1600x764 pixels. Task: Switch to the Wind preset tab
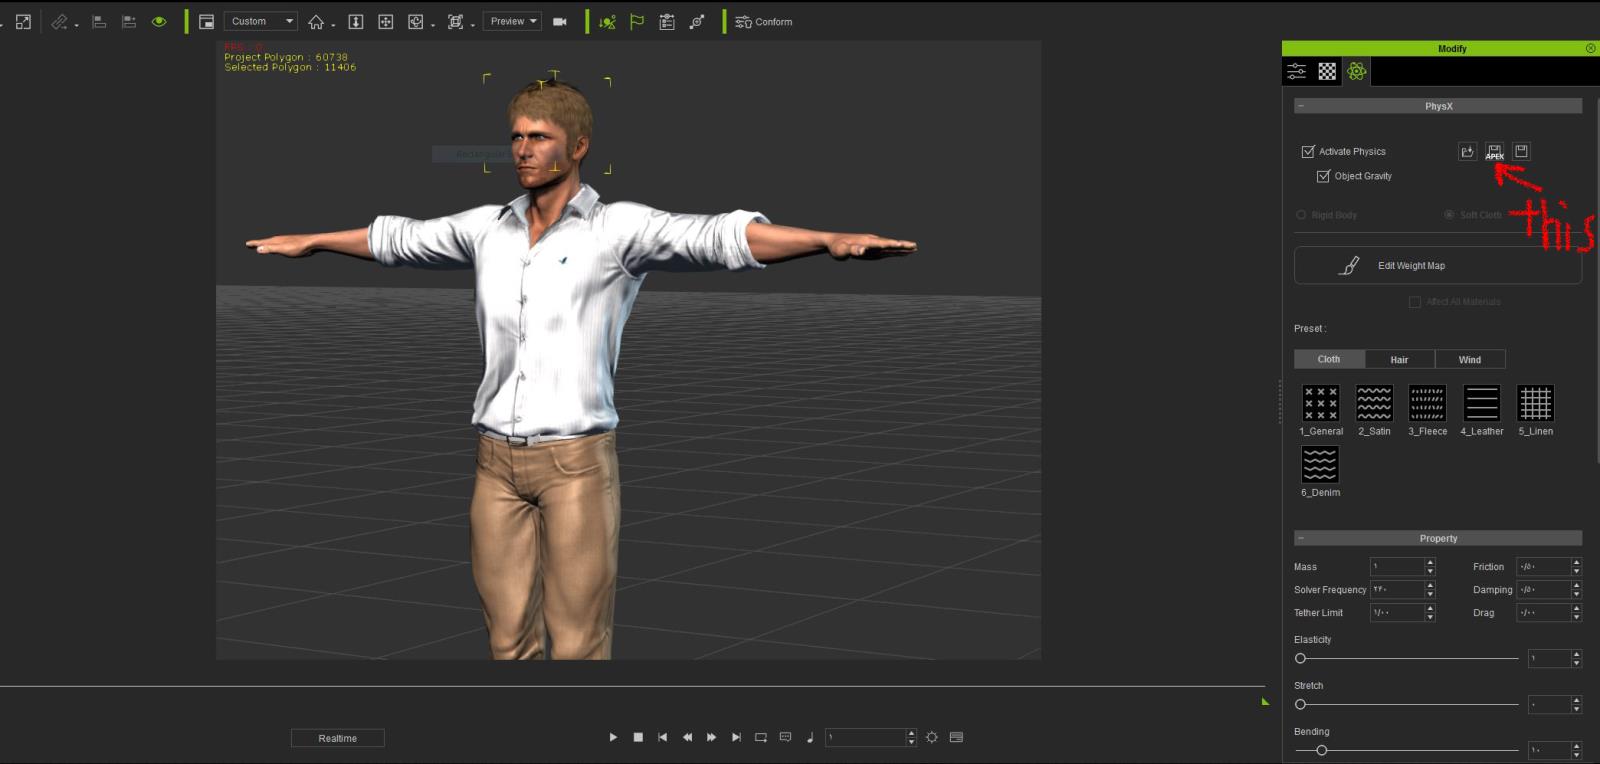(x=1470, y=359)
